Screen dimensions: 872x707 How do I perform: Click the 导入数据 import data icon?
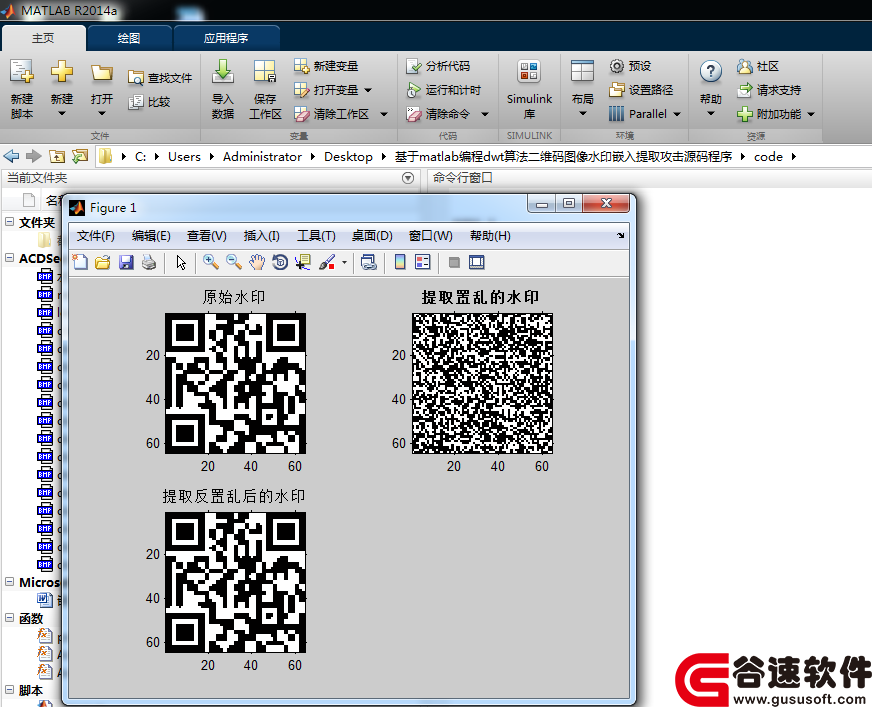pyautogui.click(x=222, y=89)
